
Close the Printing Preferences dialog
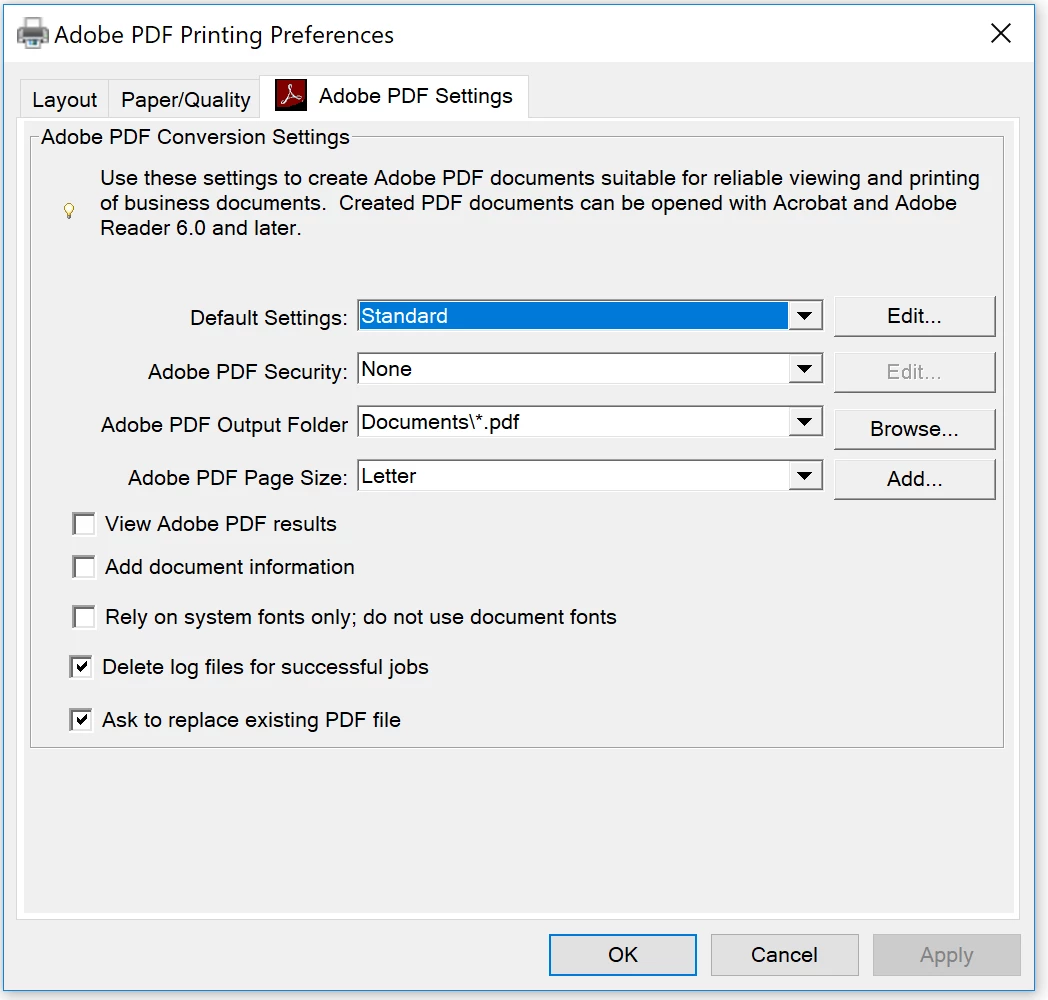pos(1001,33)
